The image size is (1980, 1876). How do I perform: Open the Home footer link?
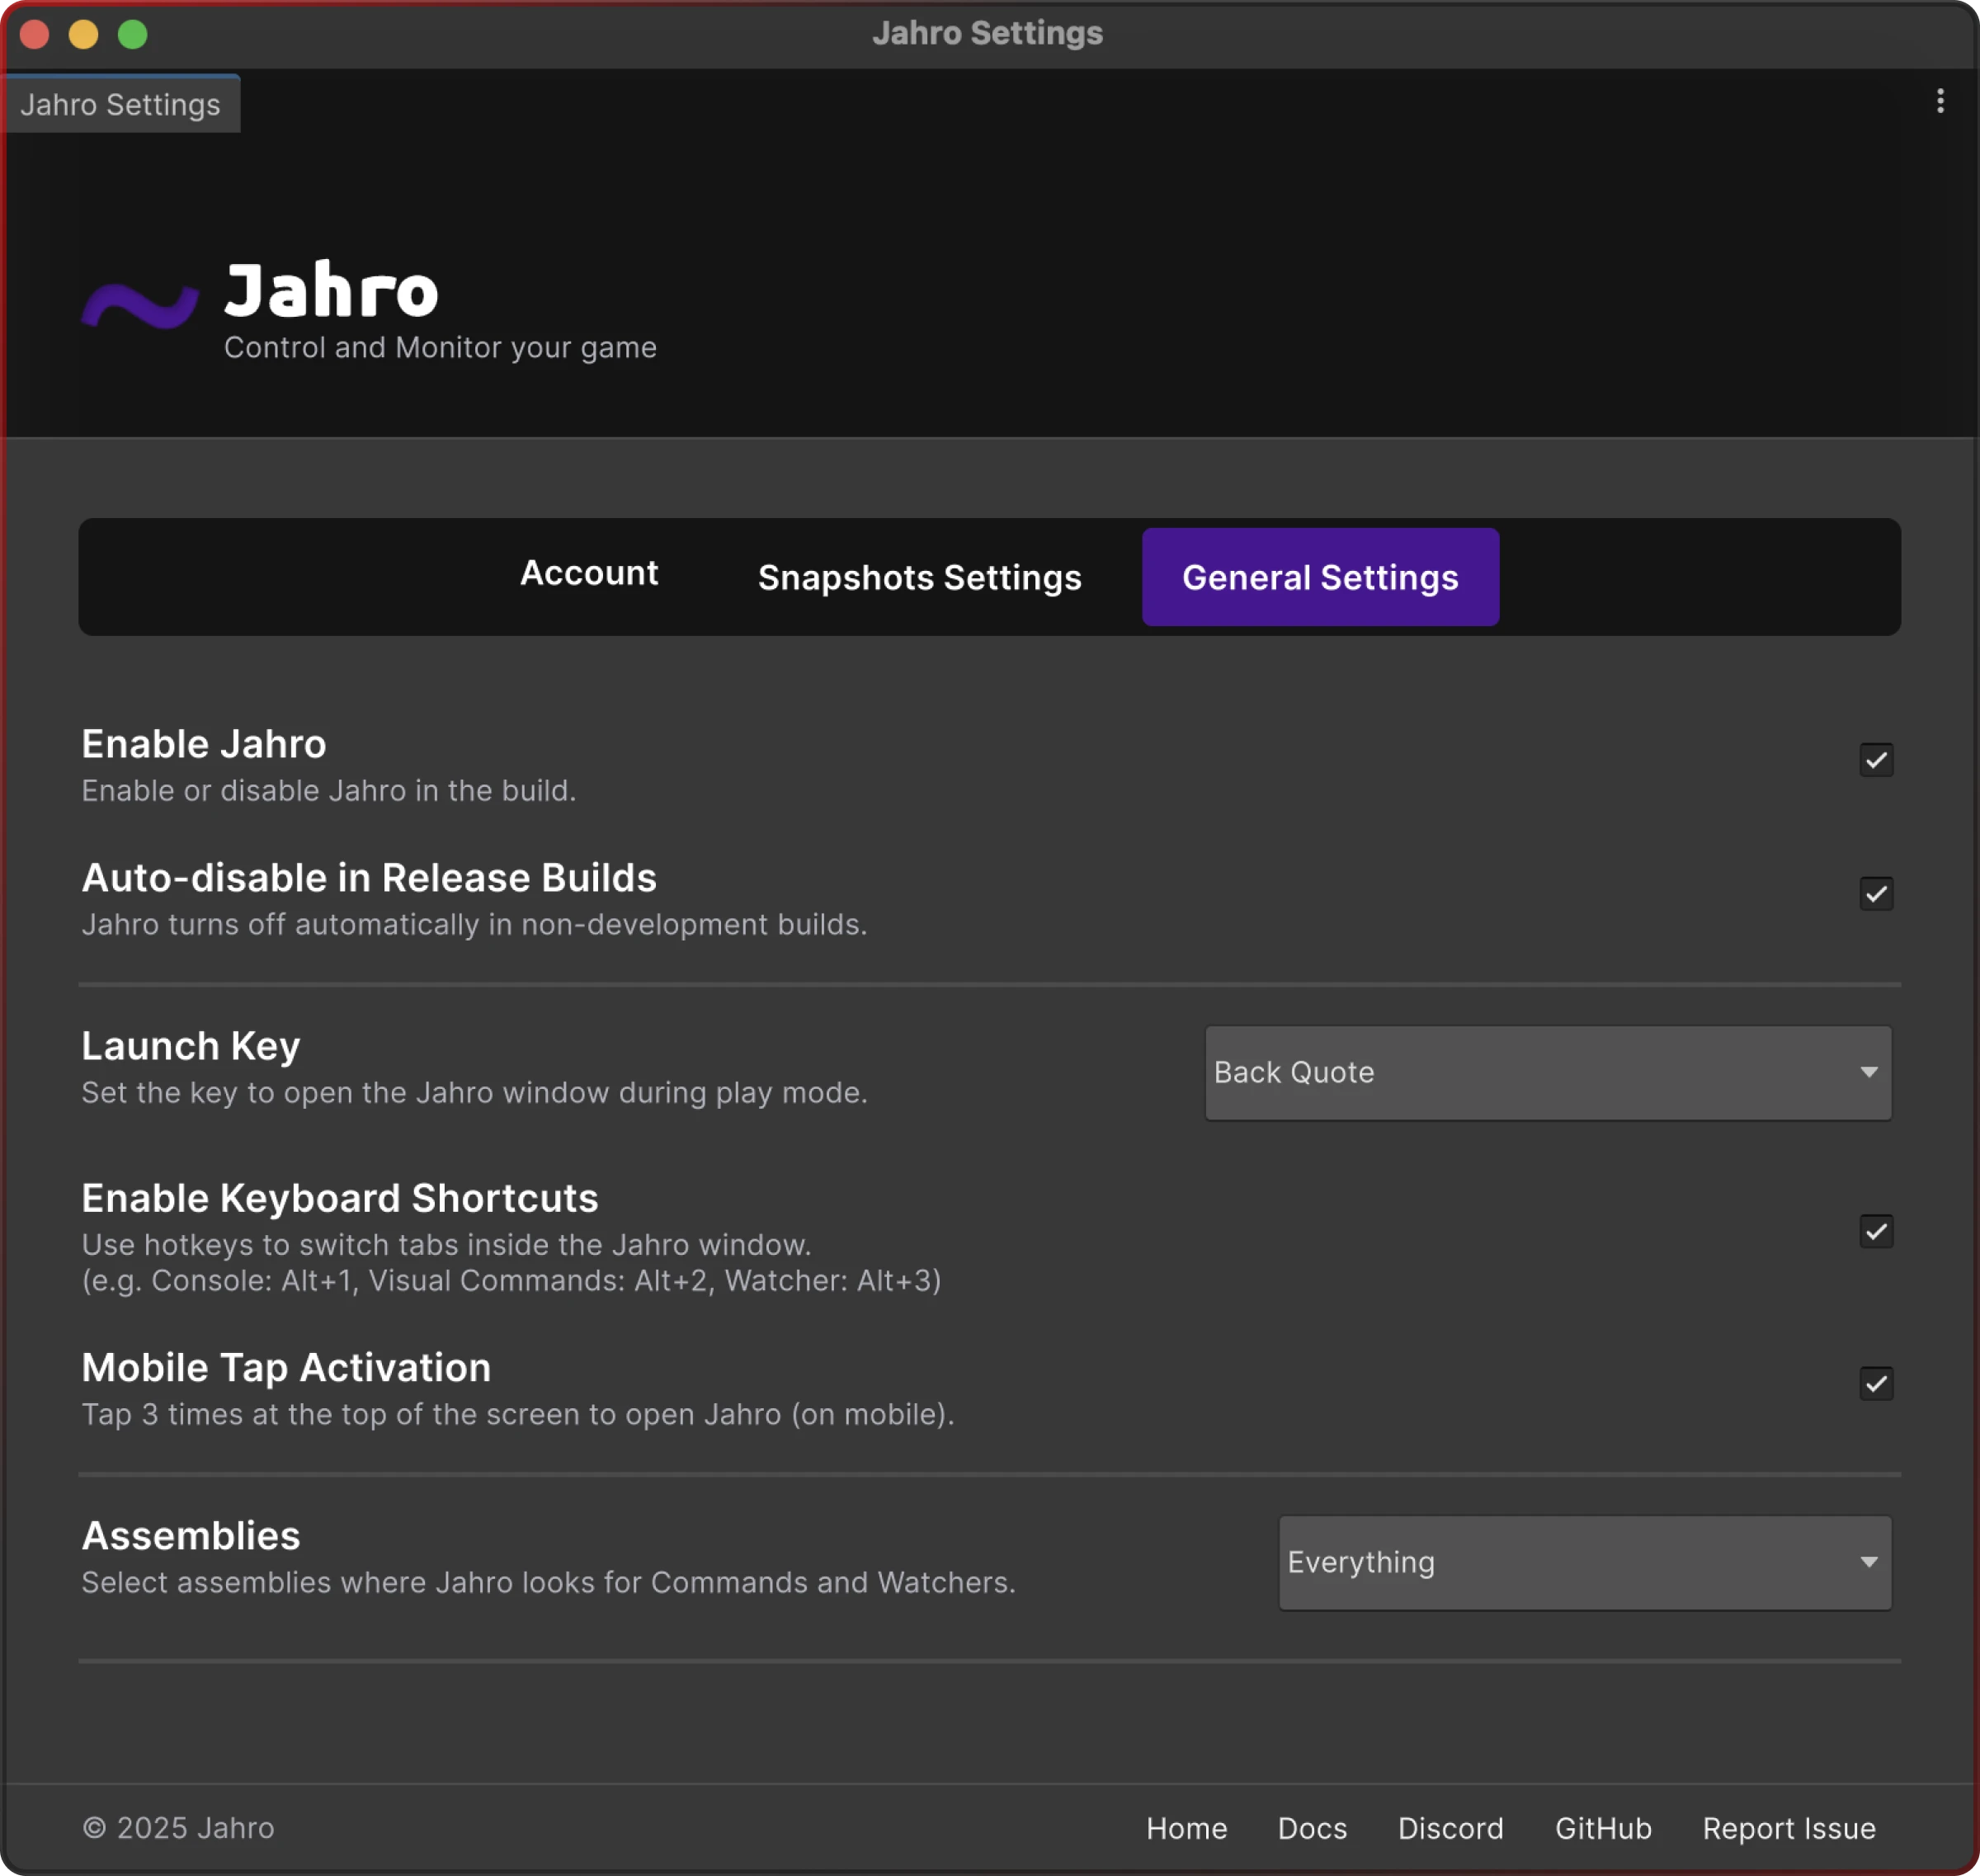[x=1186, y=1828]
